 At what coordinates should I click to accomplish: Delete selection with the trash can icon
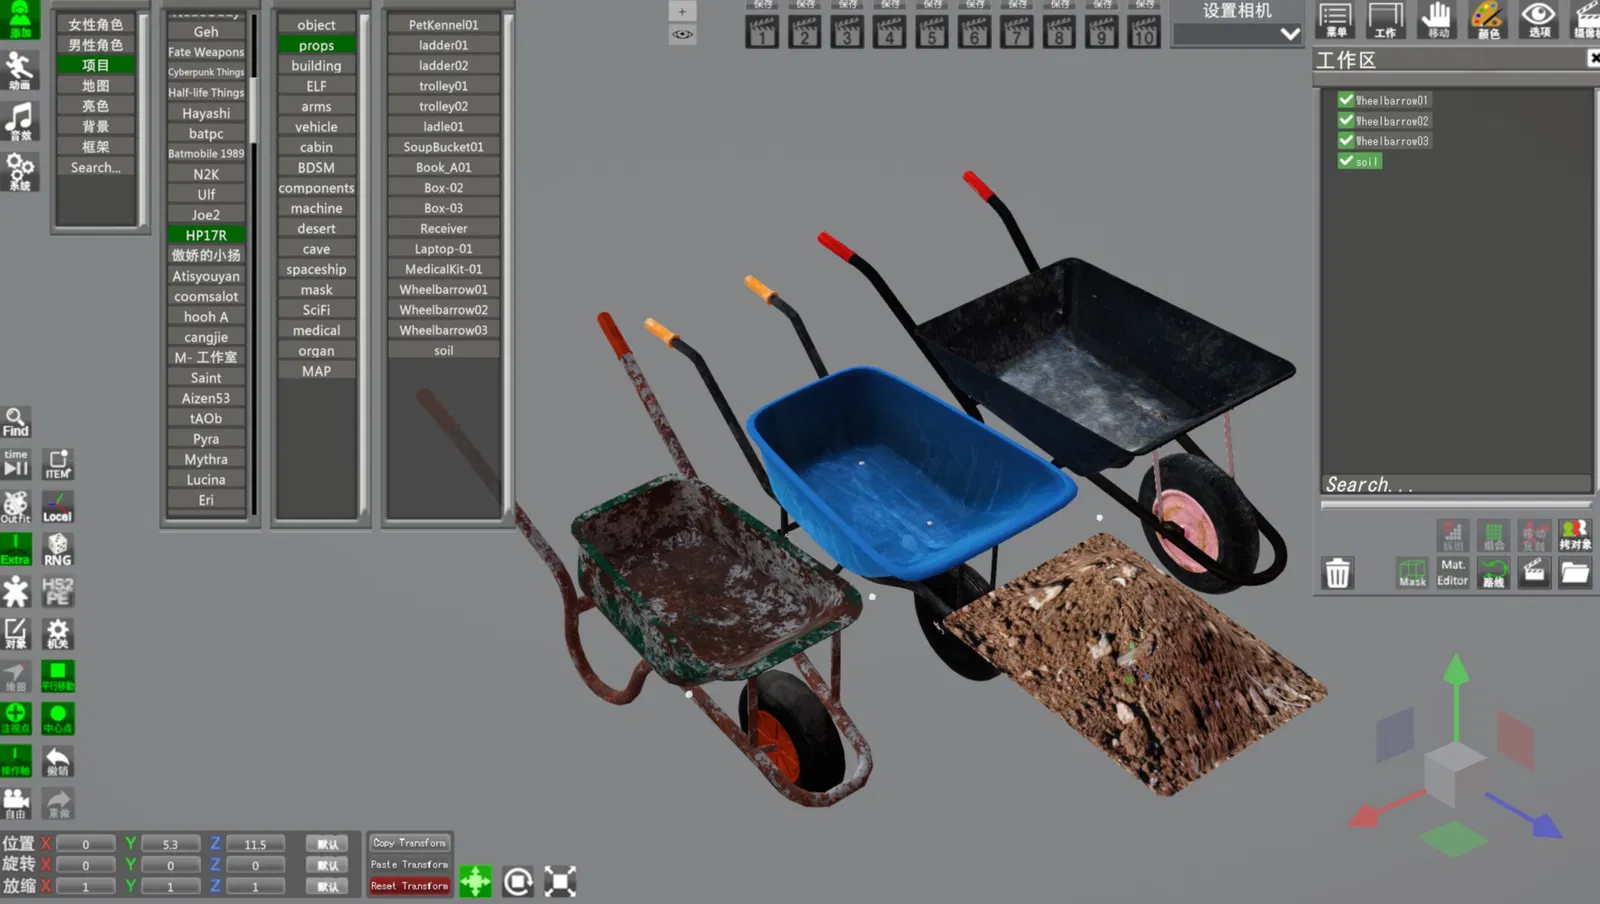[x=1337, y=573]
